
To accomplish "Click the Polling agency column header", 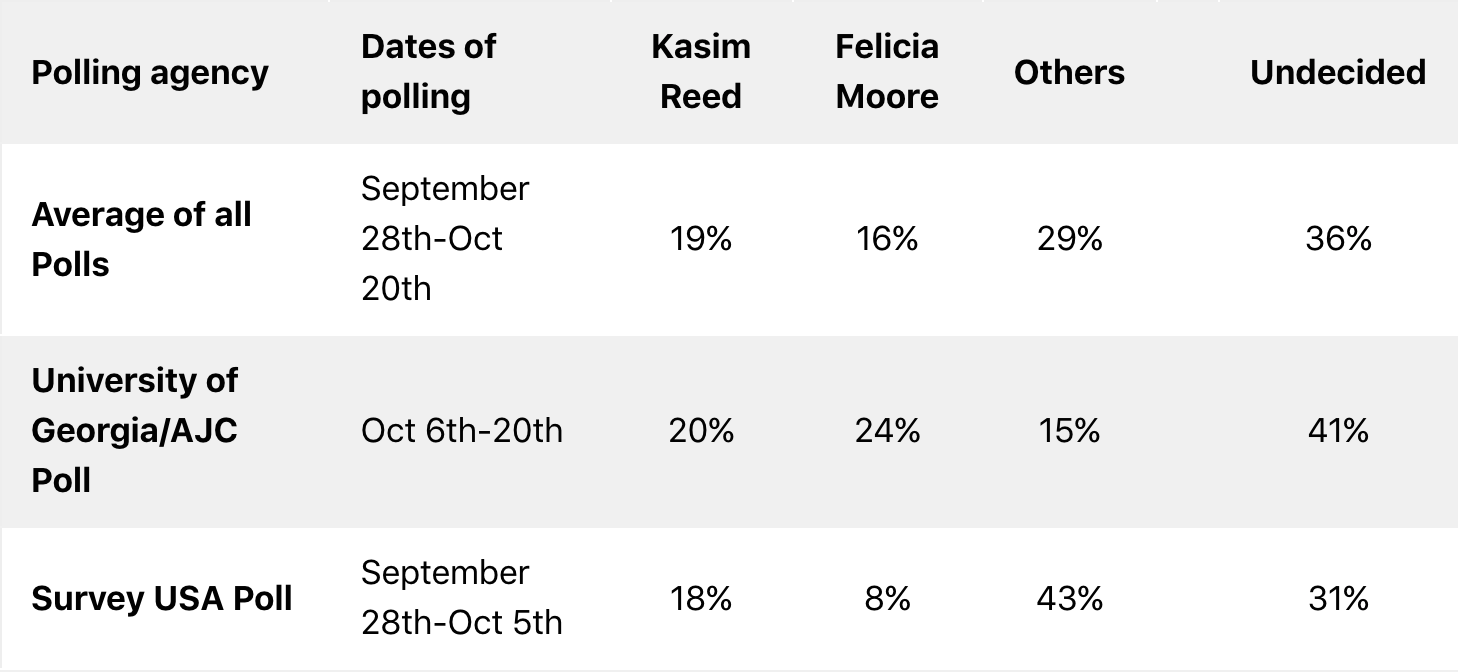I will point(150,72).
